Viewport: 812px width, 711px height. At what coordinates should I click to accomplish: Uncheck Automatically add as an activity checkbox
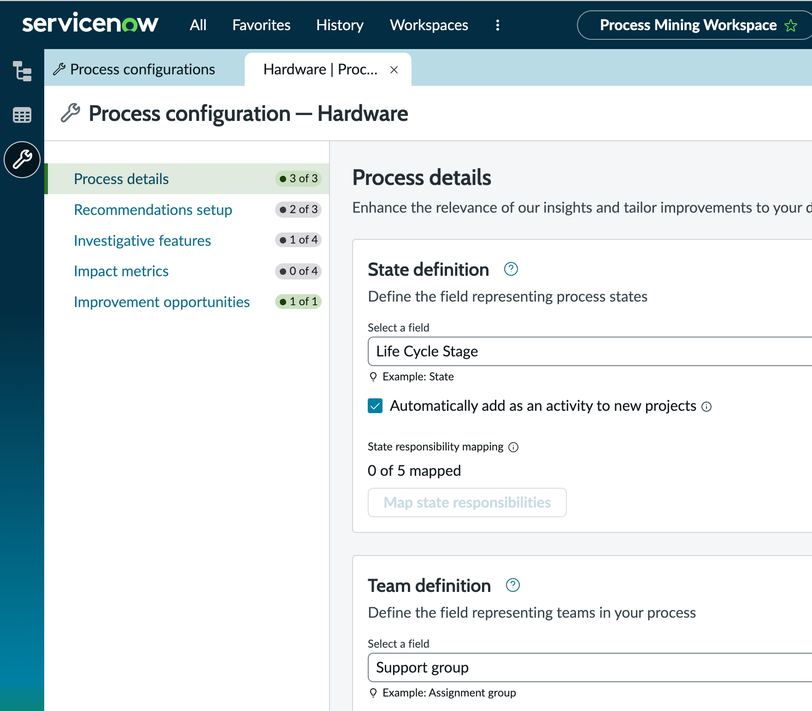(x=376, y=406)
